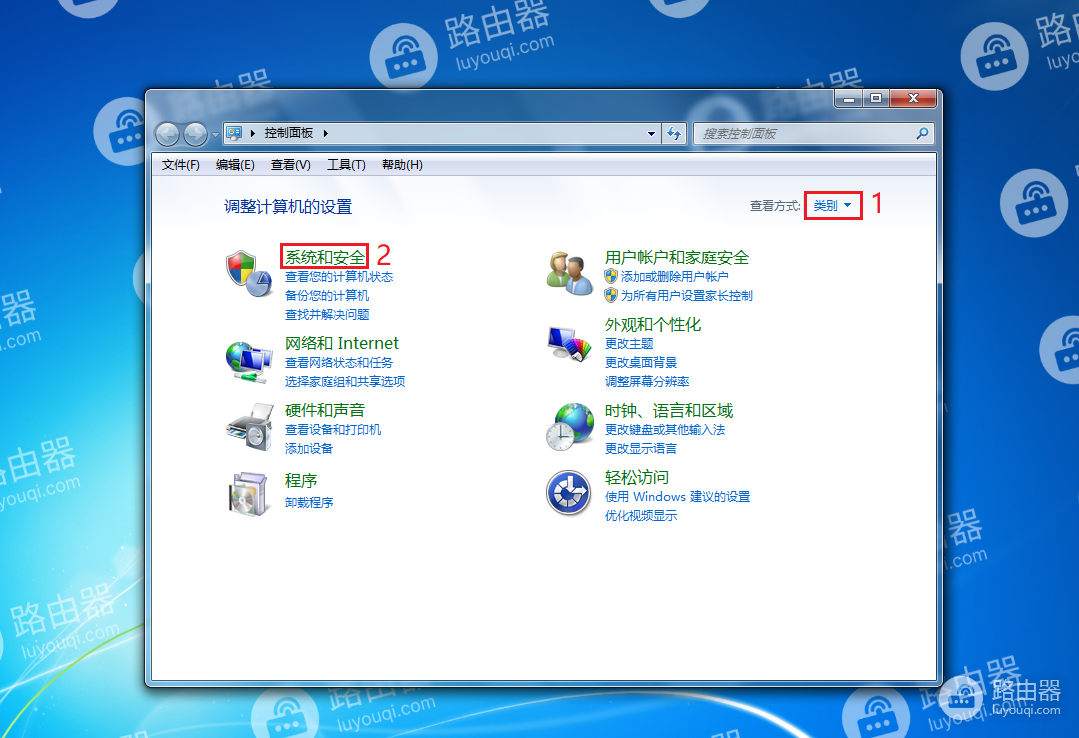The image size is (1079, 738).
Task: Open 程序 category heading
Action: 301,481
